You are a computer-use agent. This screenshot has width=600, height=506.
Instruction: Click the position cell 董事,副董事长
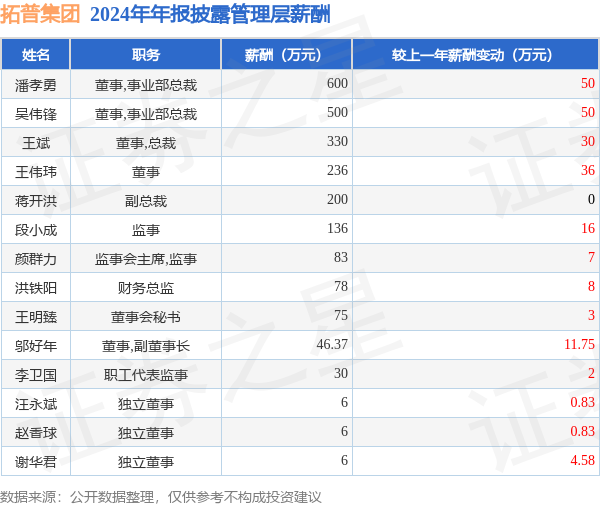click(x=146, y=346)
